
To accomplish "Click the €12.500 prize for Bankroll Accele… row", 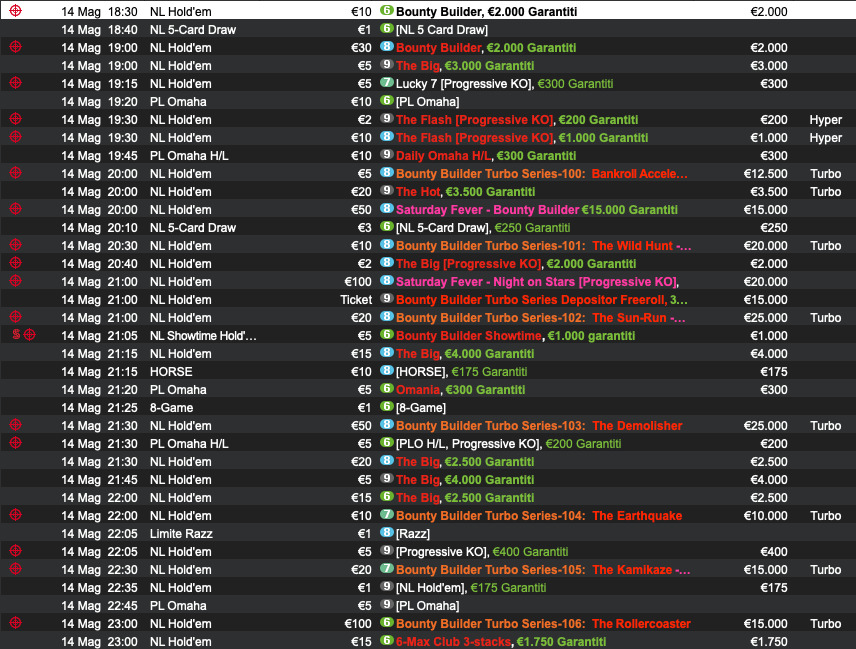I will click(x=765, y=174).
